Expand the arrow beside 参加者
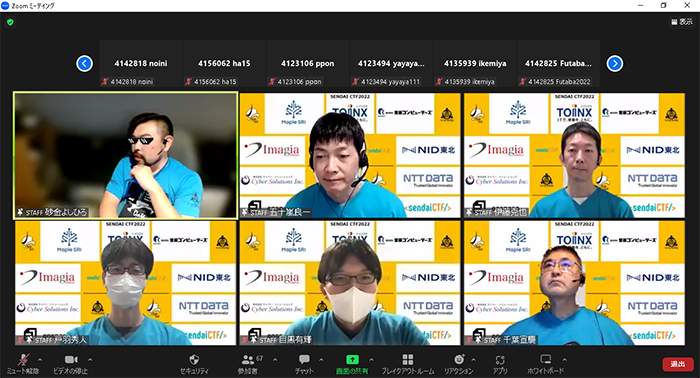The height and width of the screenshot is (378, 700). click(275, 359)
